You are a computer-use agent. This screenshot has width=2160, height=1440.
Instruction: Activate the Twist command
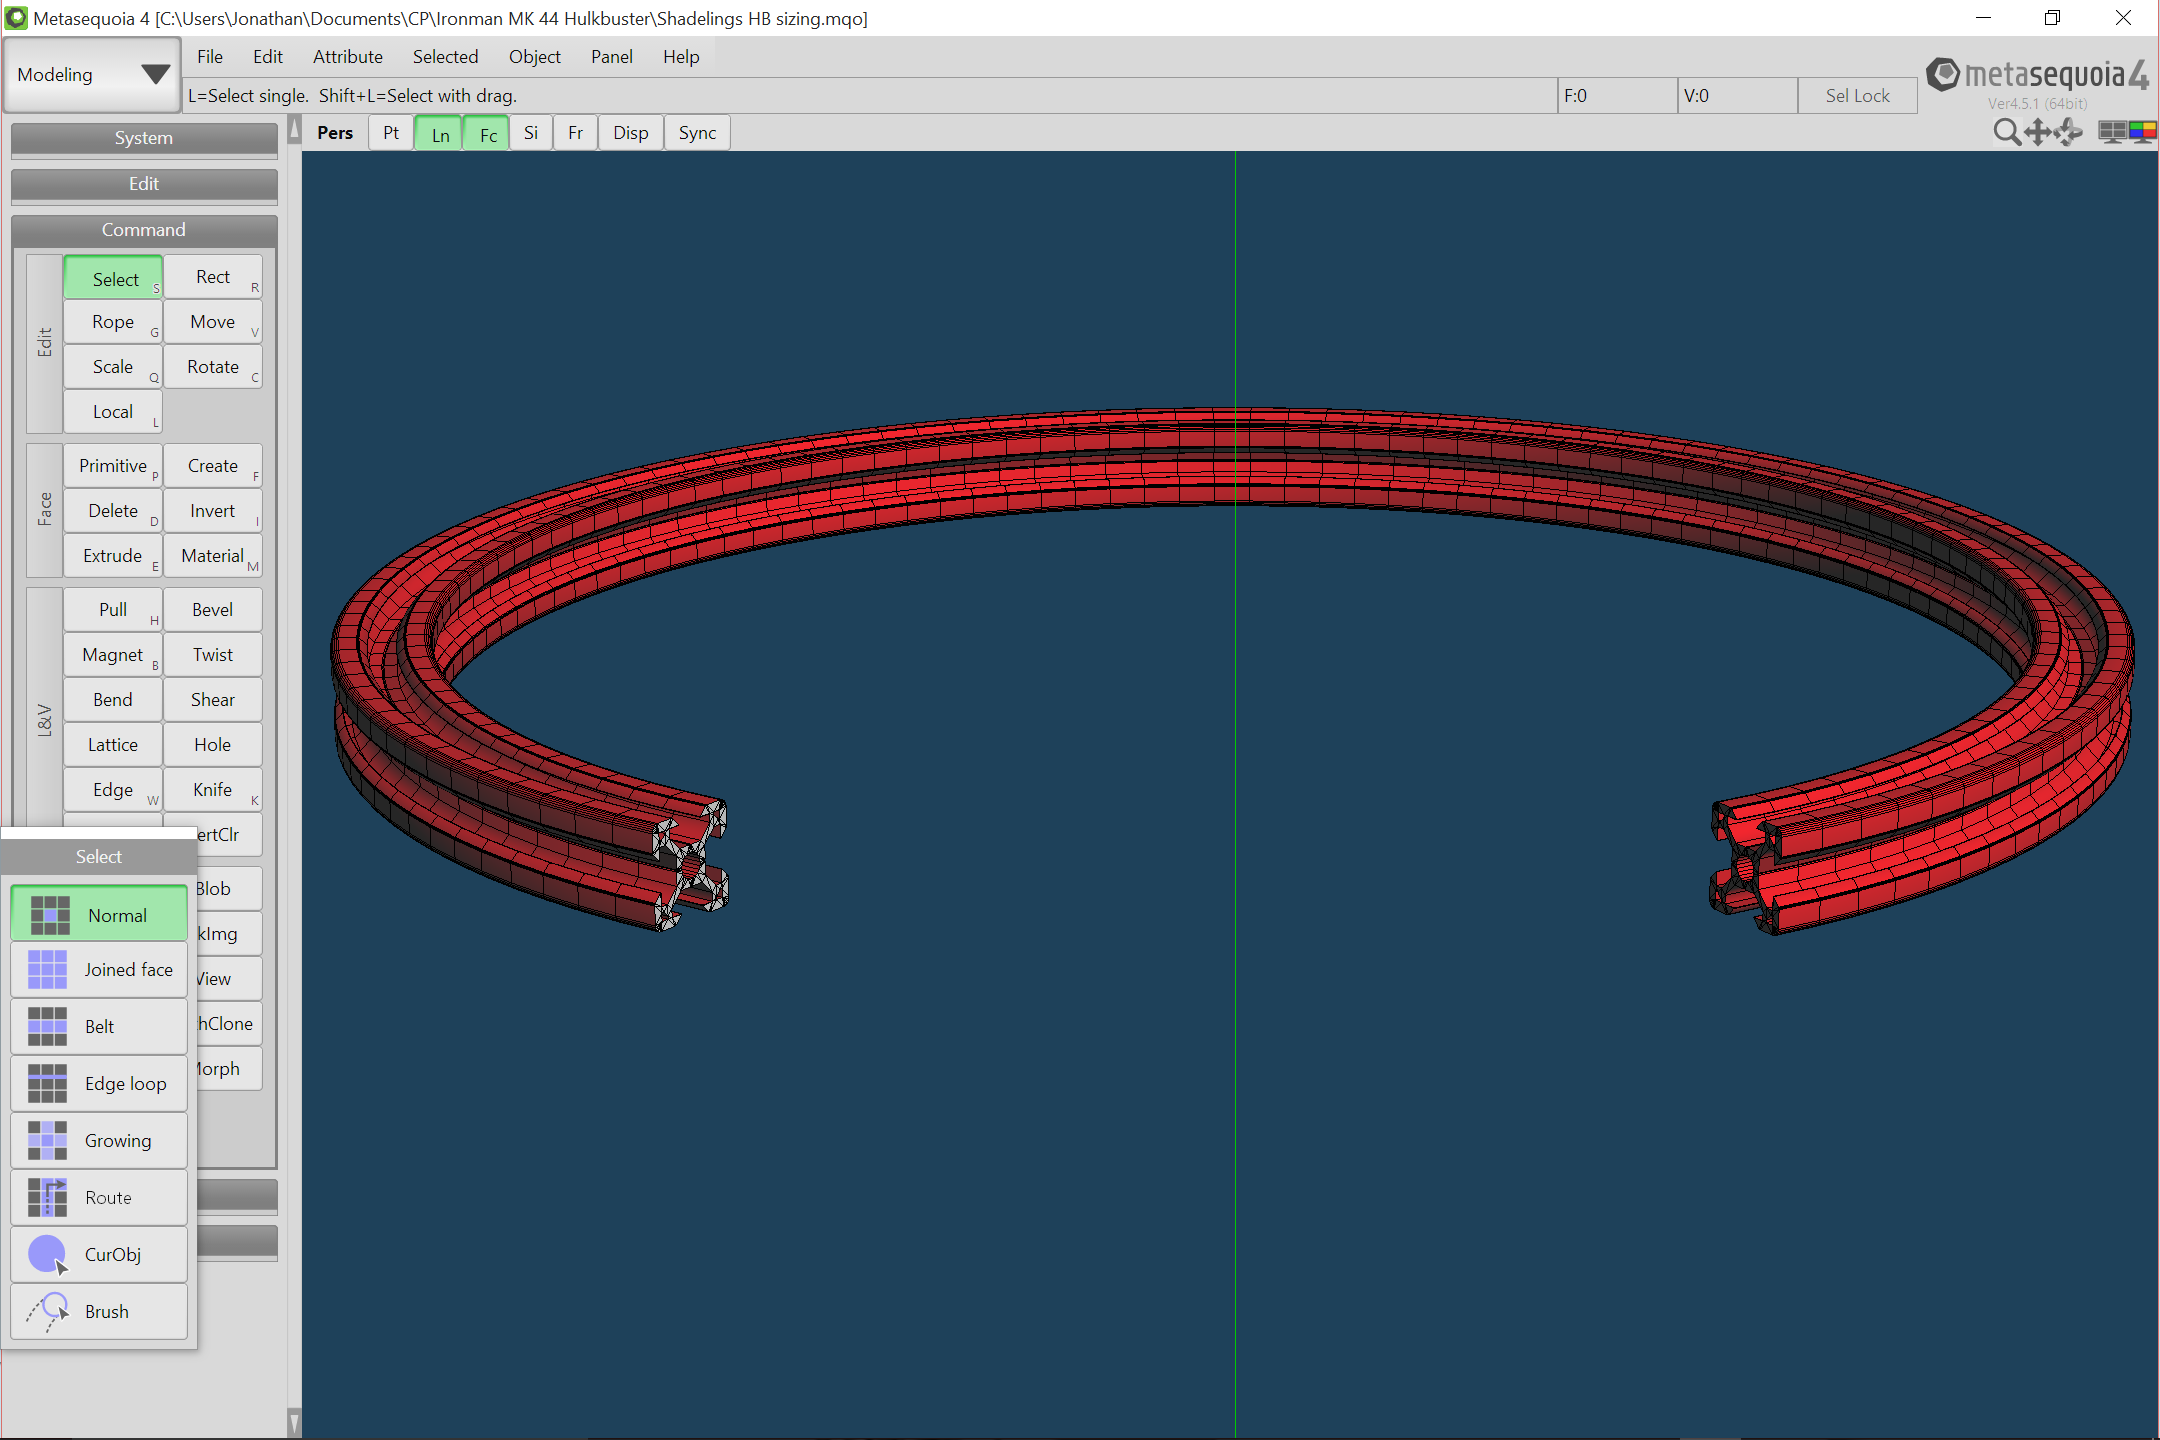point(213,655)
